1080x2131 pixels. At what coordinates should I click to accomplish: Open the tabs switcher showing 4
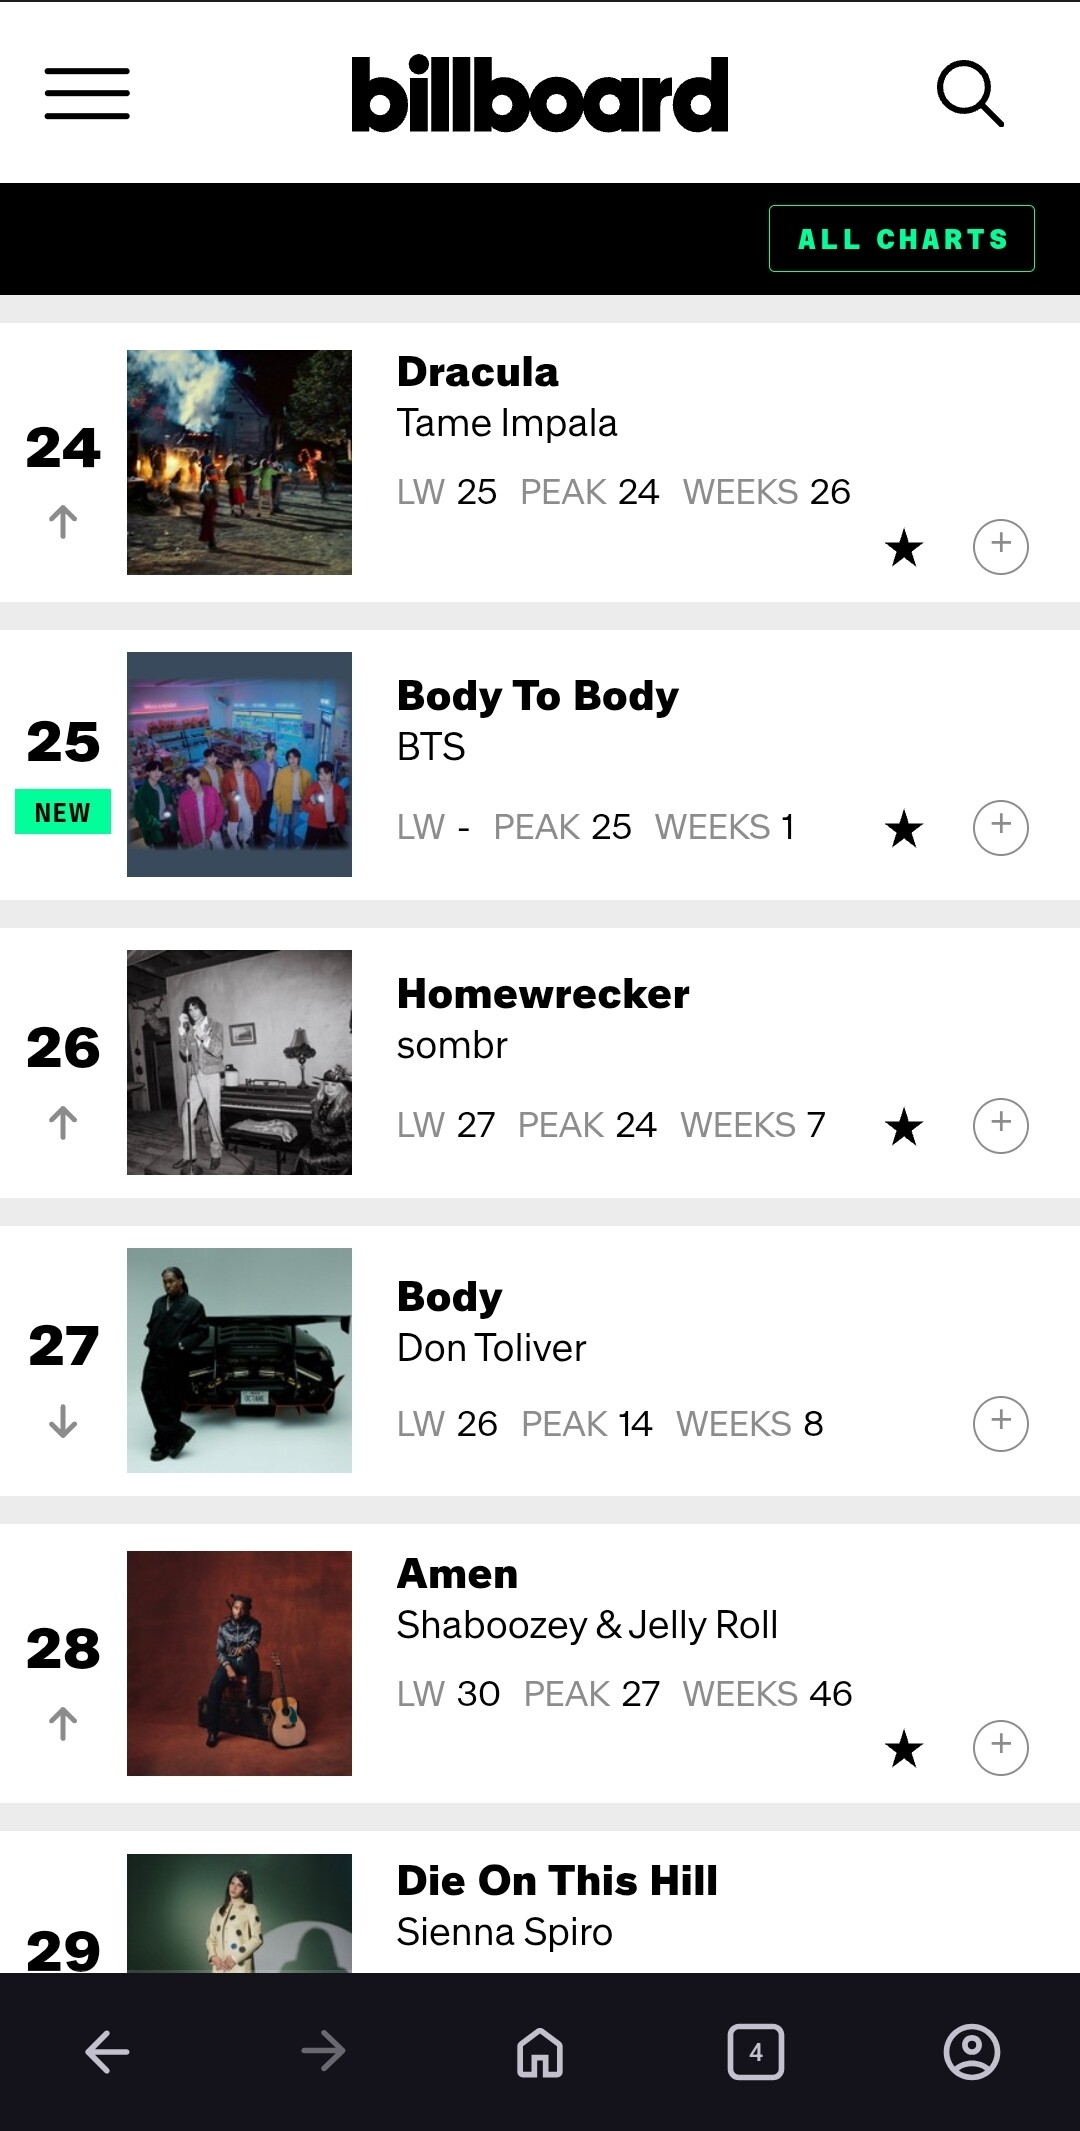(x=755, y=2052)
